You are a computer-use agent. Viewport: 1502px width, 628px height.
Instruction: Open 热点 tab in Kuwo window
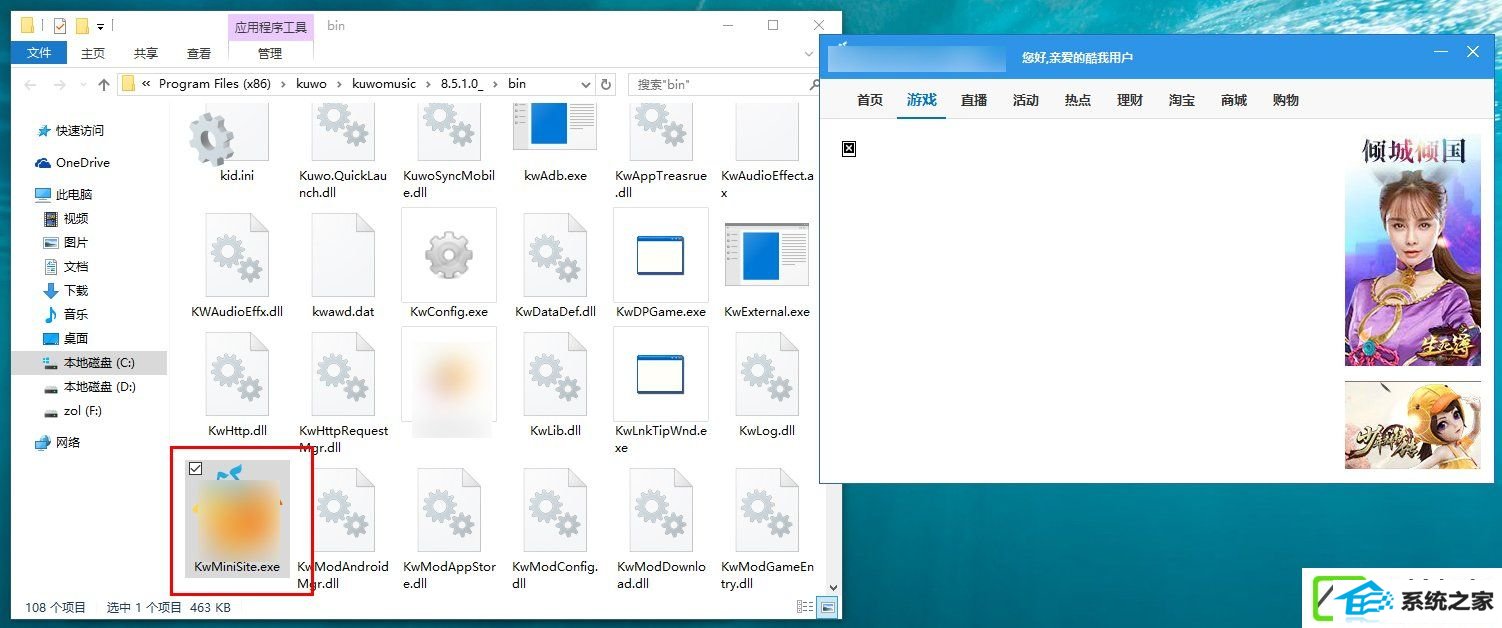[x=1078, y=100]
